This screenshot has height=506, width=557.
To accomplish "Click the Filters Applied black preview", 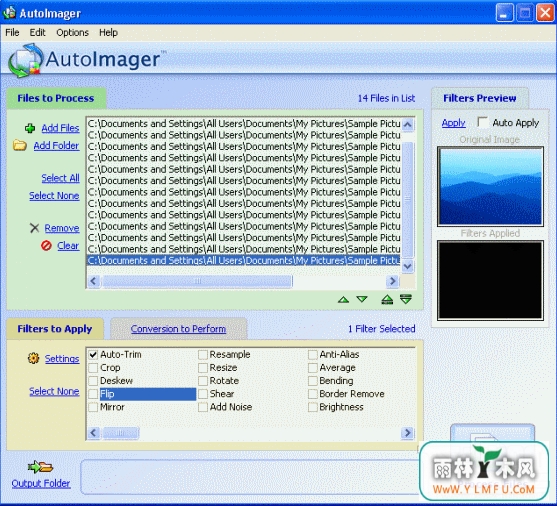I will (x=490, y=280).
